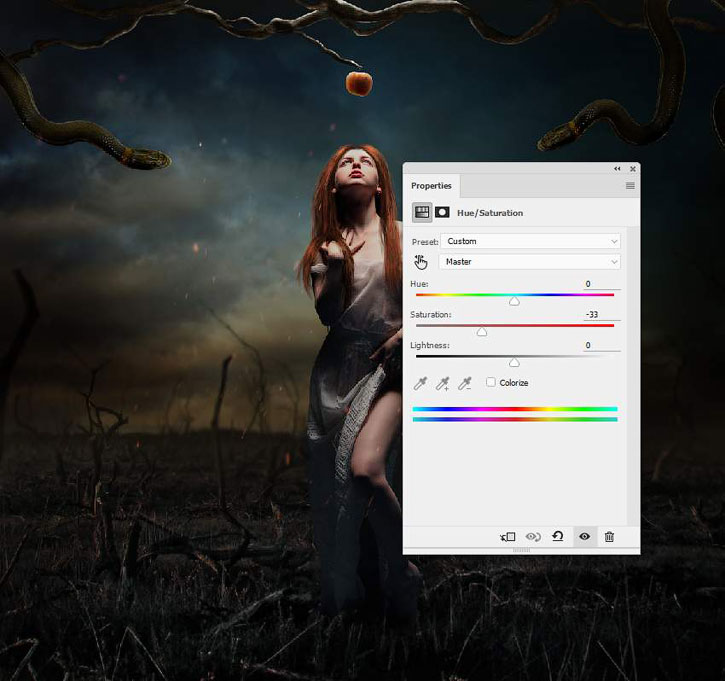
Task: Click the Saturation slider handle
Action: point(482,332)
